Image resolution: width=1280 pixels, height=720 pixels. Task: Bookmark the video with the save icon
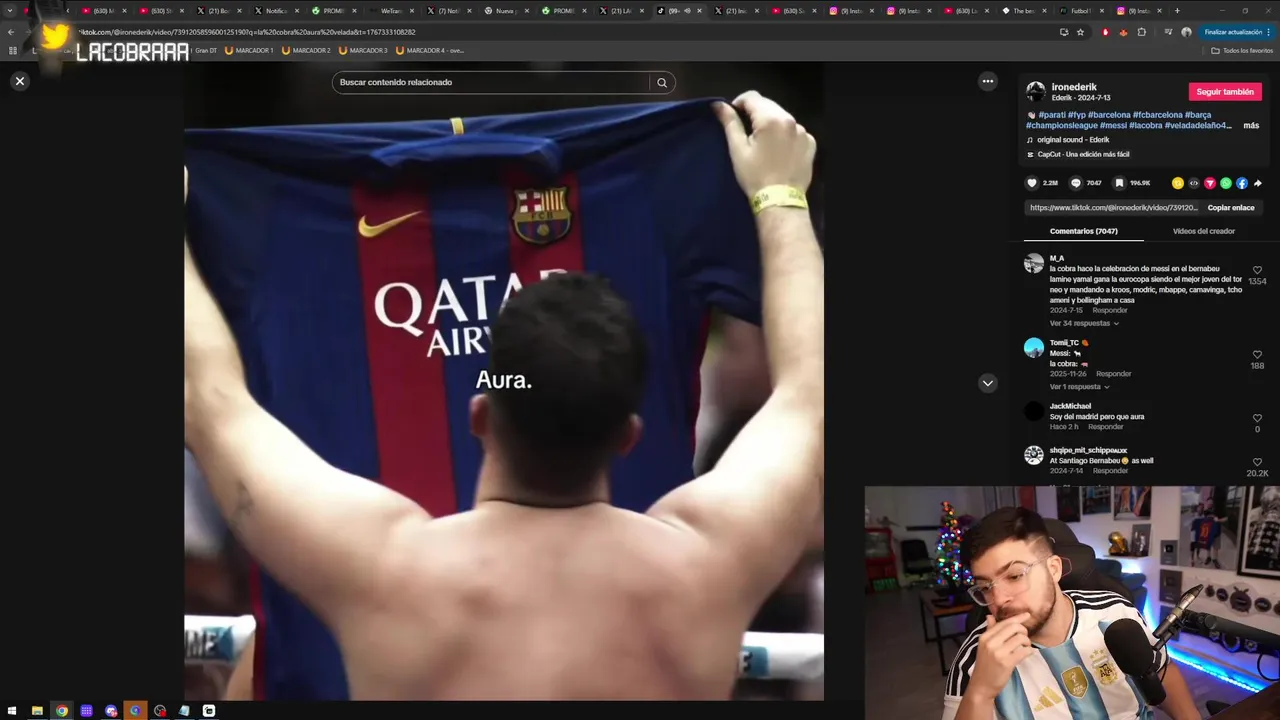[x=1119, y=183]
